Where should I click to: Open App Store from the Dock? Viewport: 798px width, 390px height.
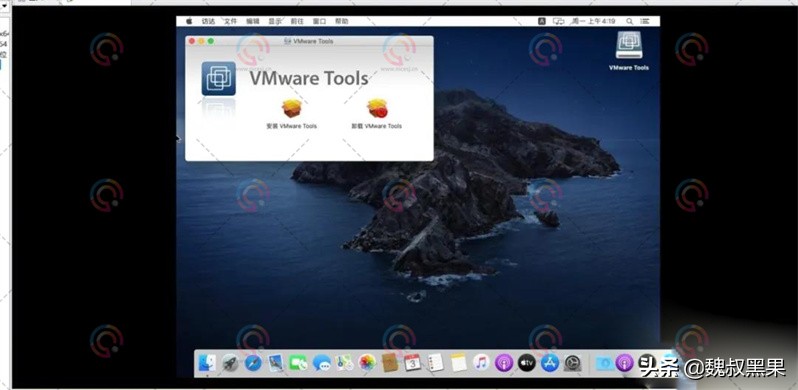[x=550, y=363]
